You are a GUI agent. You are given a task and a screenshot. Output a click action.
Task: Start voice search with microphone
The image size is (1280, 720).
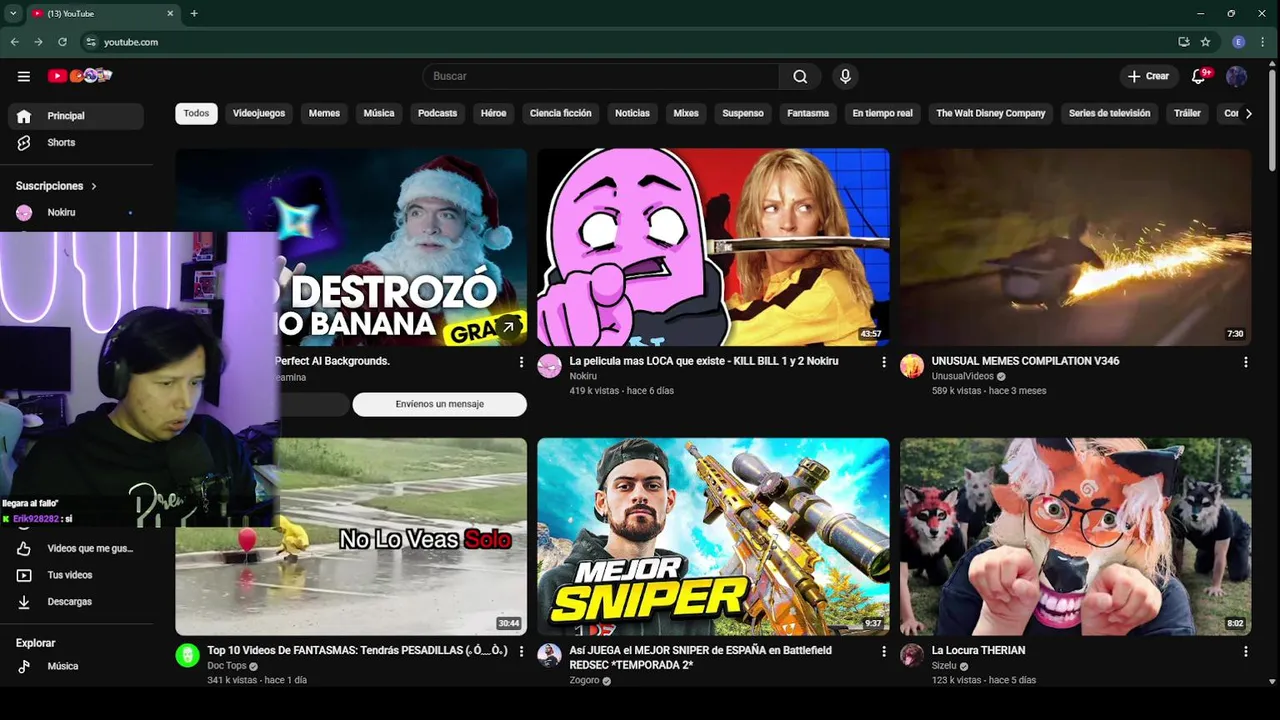coord(845,76)
